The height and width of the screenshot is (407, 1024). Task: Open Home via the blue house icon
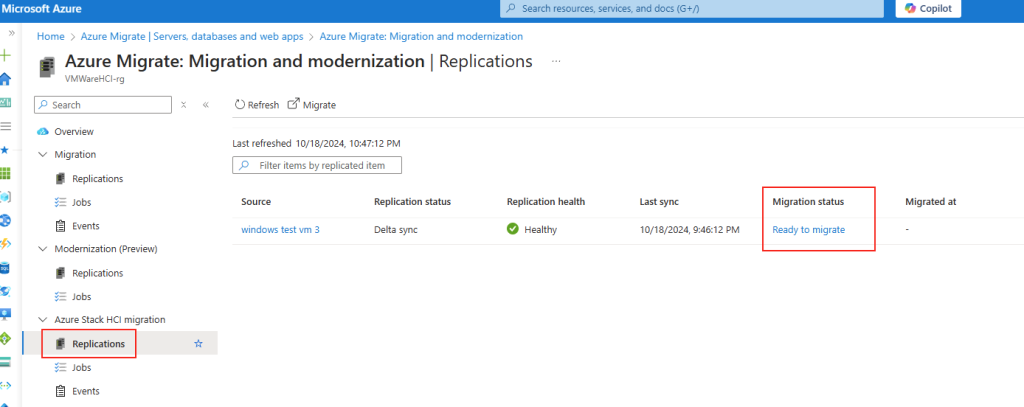point(5,79)
